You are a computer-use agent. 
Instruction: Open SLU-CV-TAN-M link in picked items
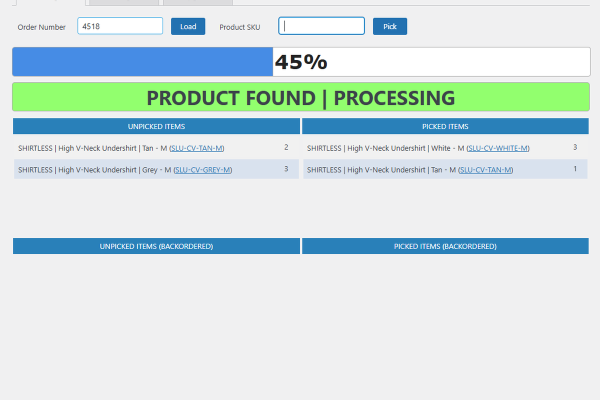click(485, 170)
